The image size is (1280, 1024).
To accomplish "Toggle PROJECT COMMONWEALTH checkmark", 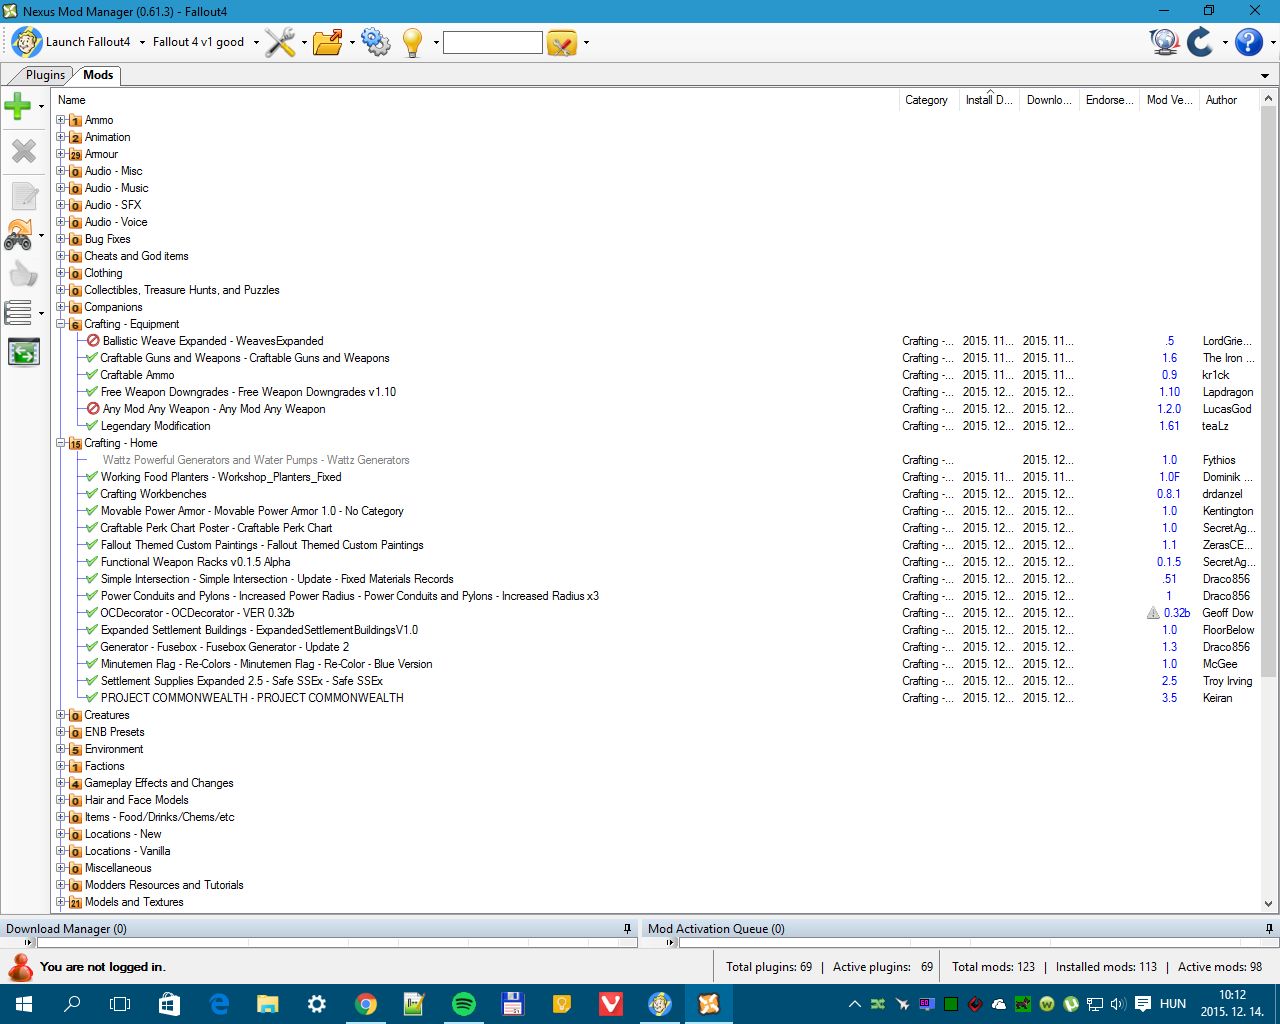I will [x=92, y=698].
